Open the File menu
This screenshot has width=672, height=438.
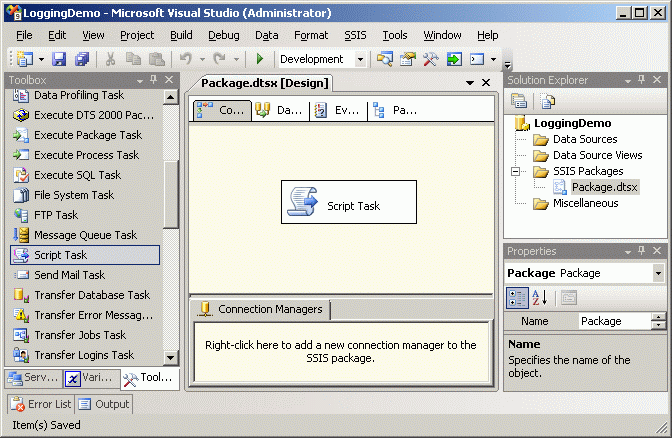point(24,35)
